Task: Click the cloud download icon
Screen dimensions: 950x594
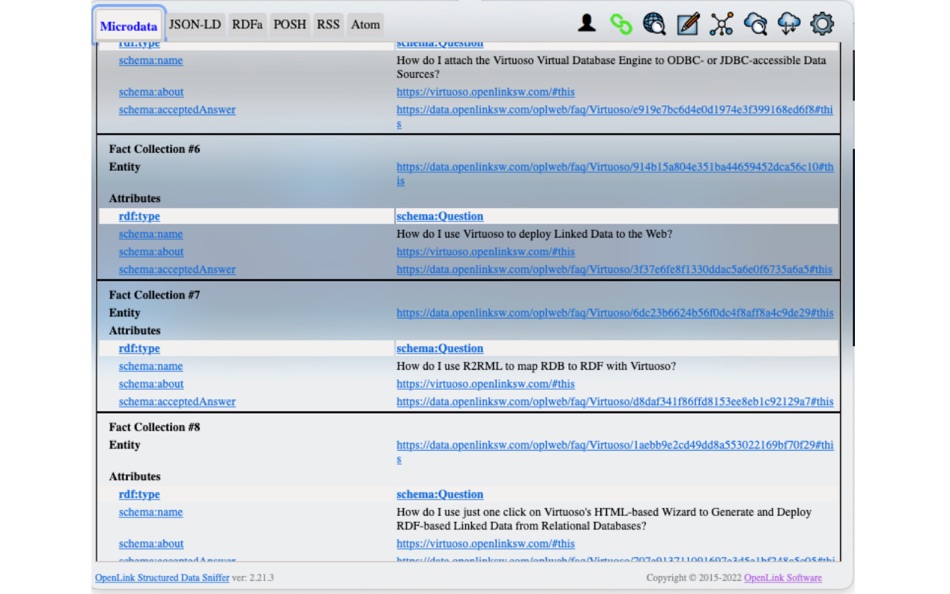Action: click(x=789, y=24)
